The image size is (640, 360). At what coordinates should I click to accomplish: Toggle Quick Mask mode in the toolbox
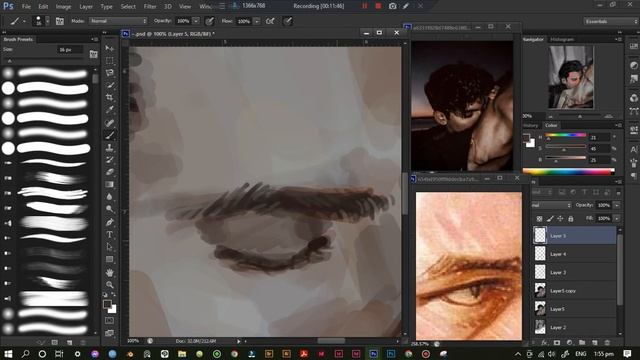click(109, 320)
